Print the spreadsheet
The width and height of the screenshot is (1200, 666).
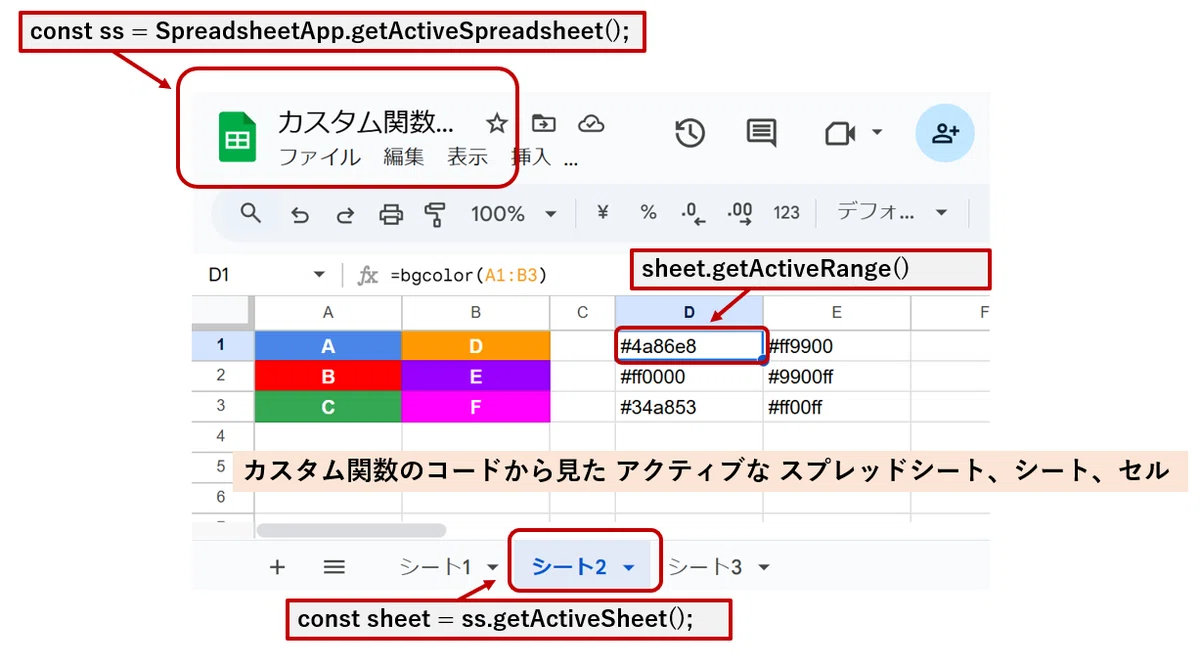391,214
